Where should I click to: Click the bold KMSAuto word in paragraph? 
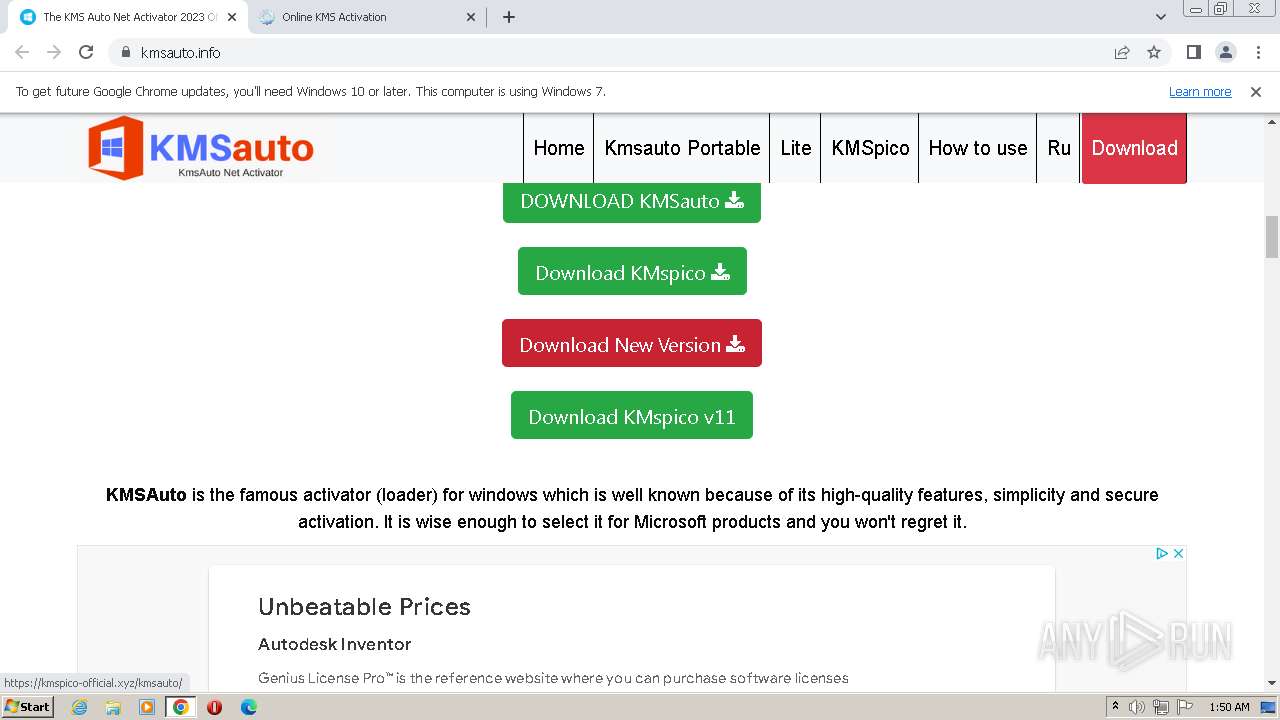click(x=146, y=495)
